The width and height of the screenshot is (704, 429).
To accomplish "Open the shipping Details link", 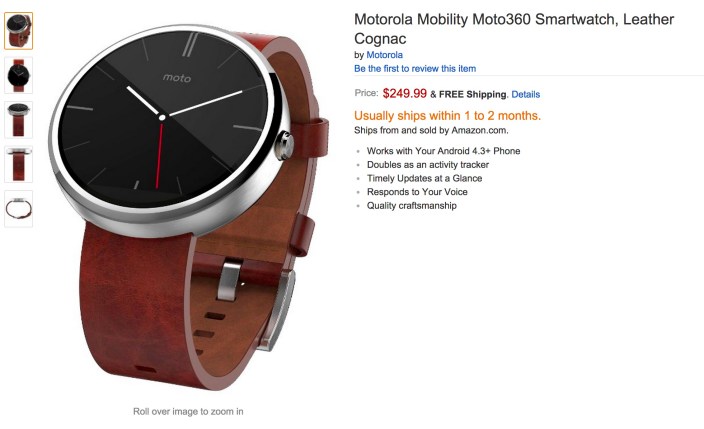I will pyautogui.click(x=525, y=94).
